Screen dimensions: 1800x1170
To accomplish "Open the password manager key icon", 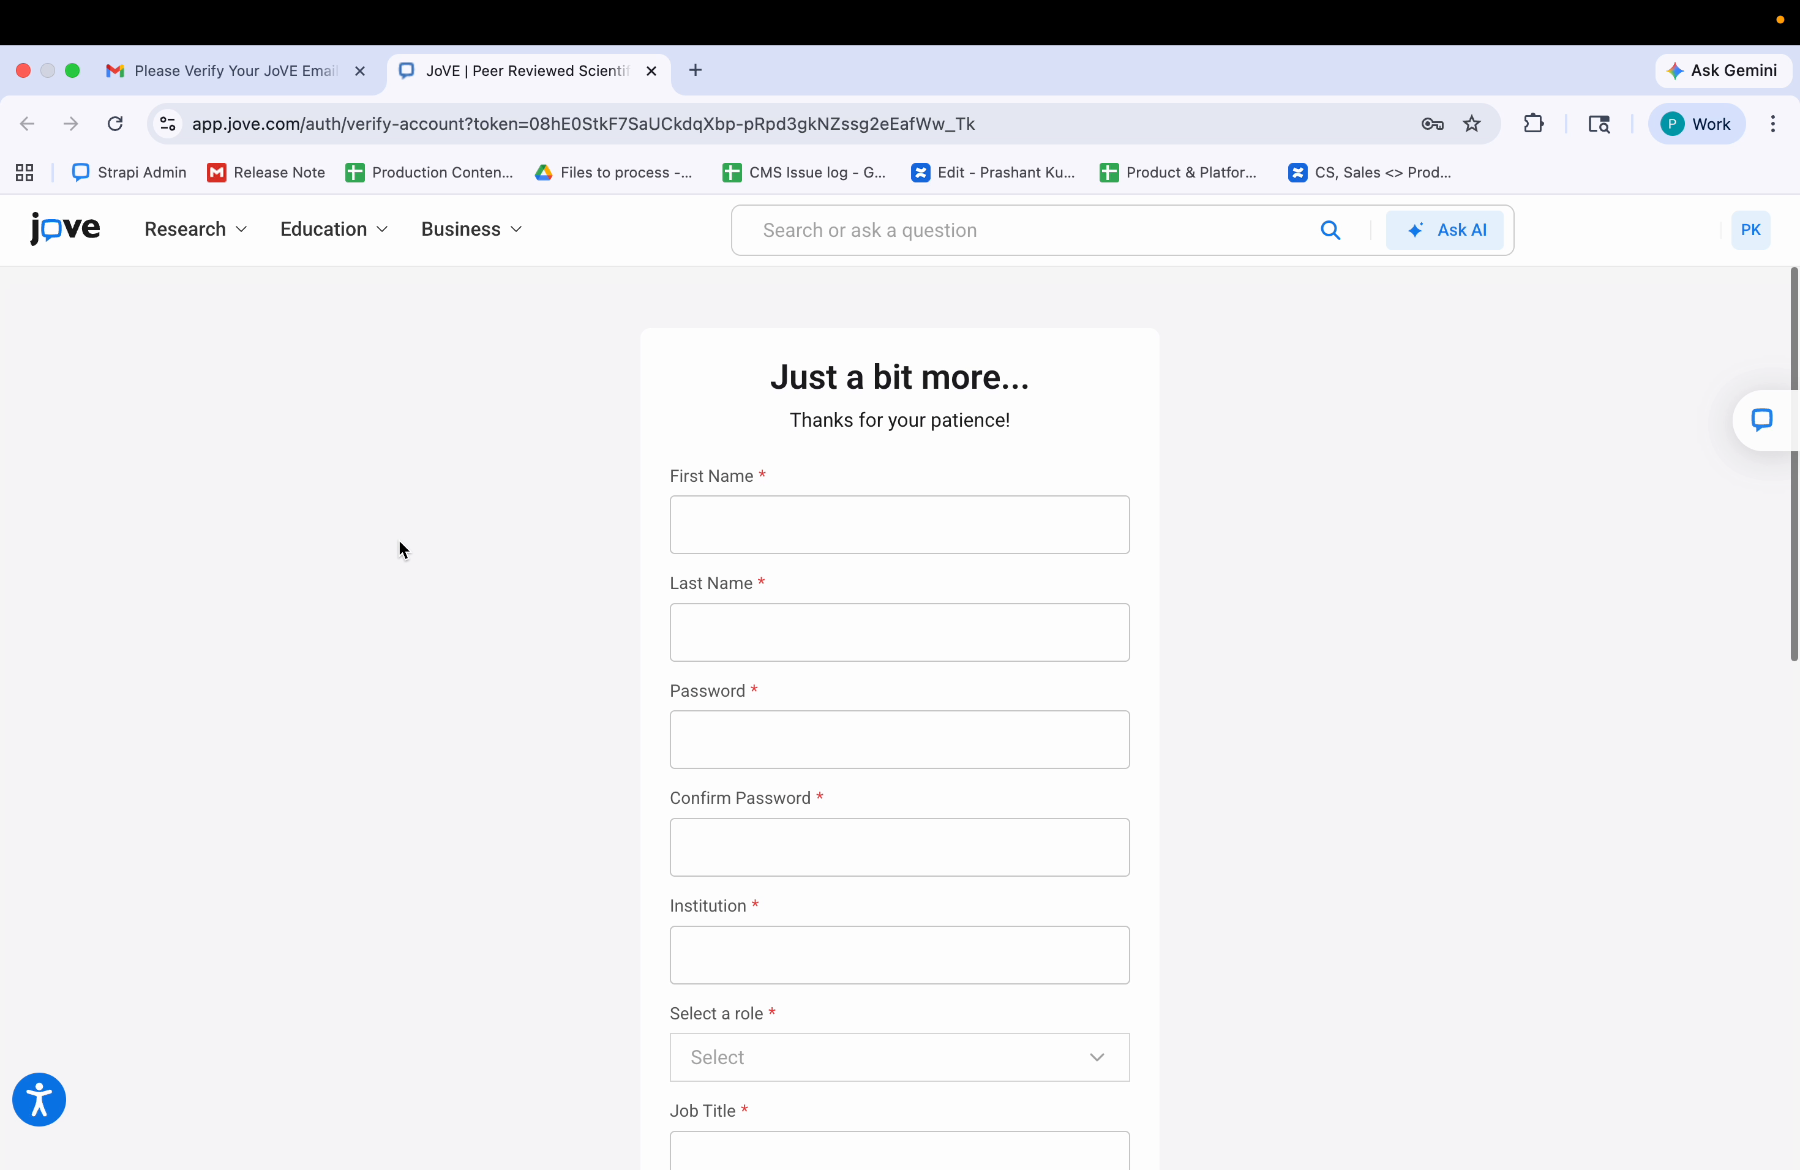I will pos(1432,124).
